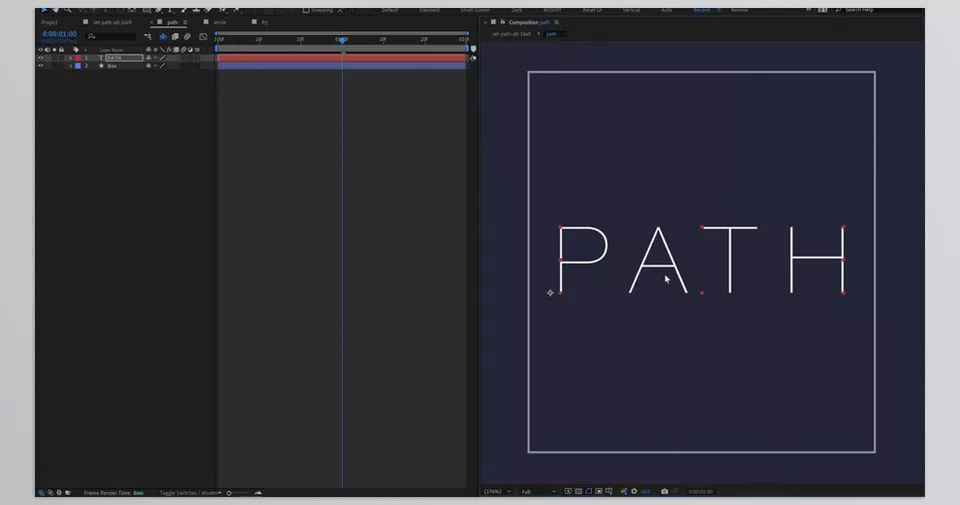Toggle Box layer quality switch

pyautogui.click(x=162, y=65)
